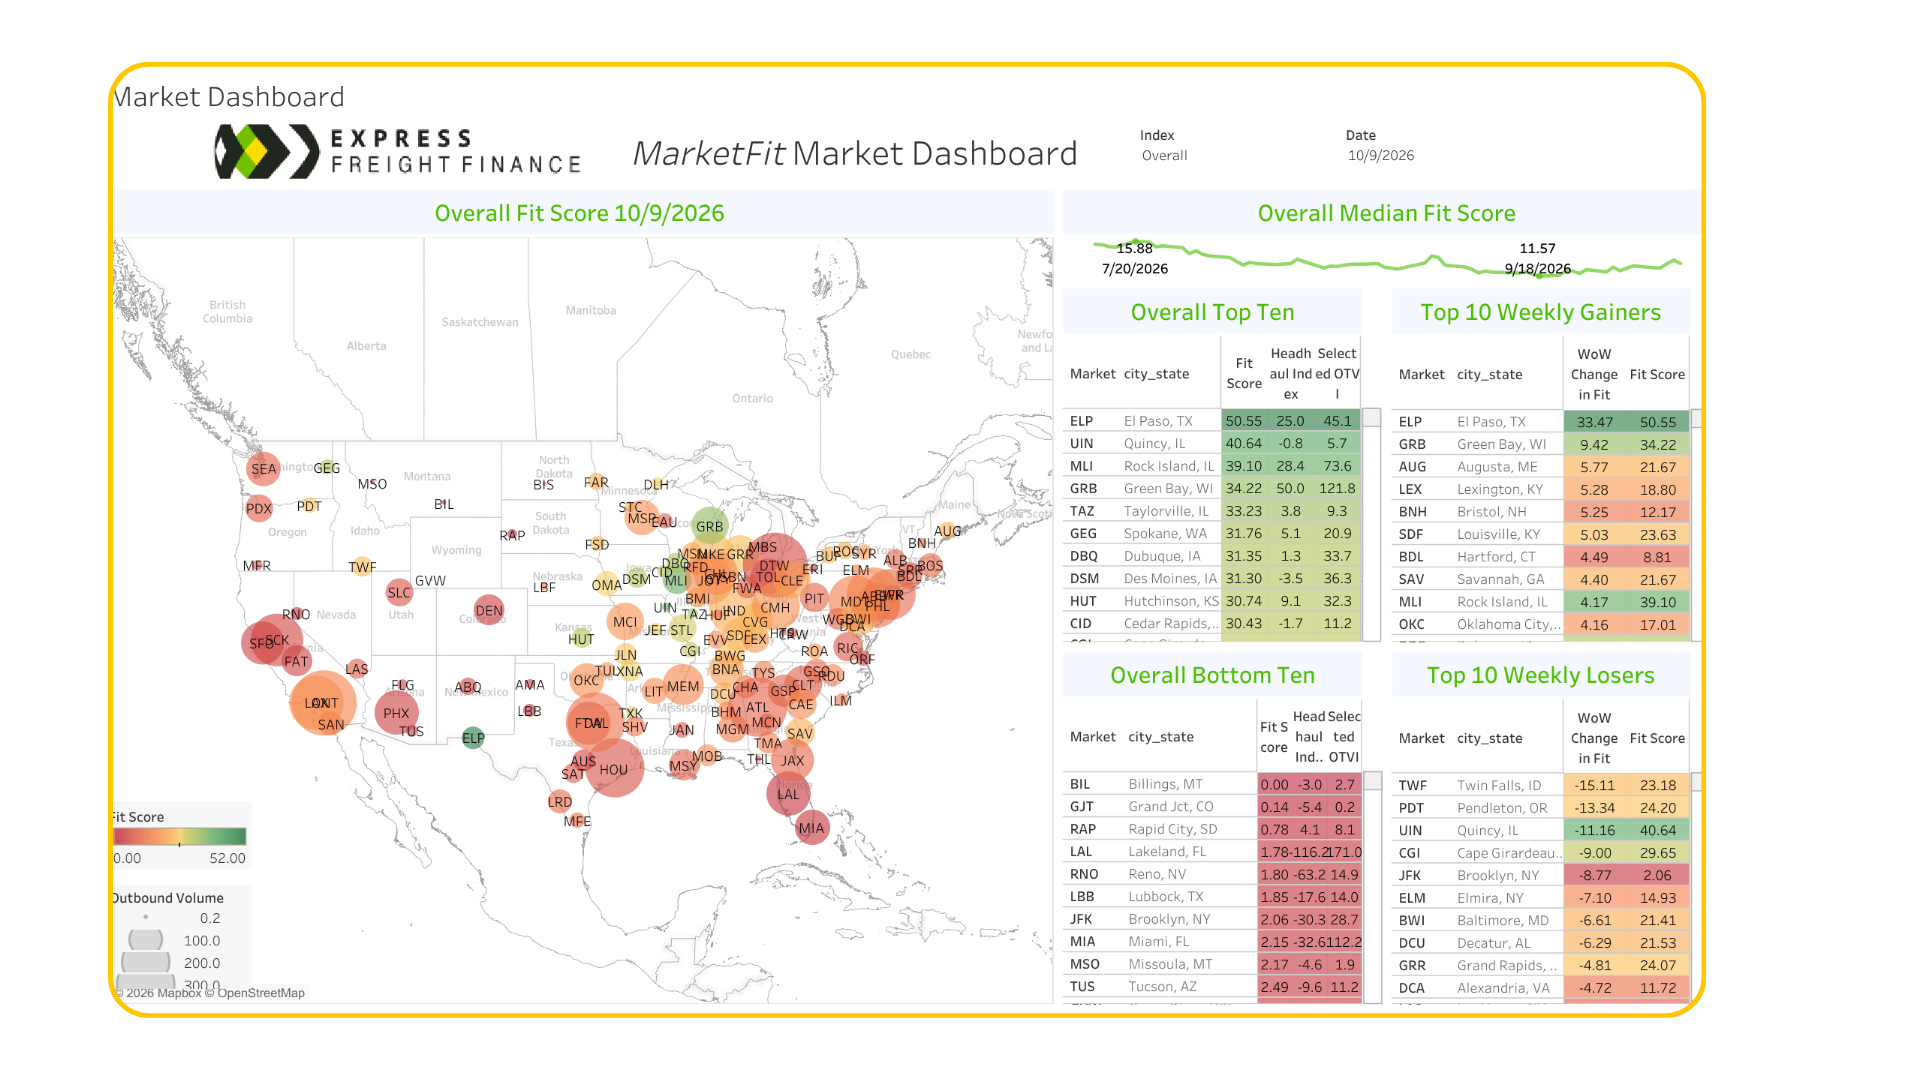
Task: Select the GRB market bubble on map
Action: pyautogui.click(x=709, y=526)
